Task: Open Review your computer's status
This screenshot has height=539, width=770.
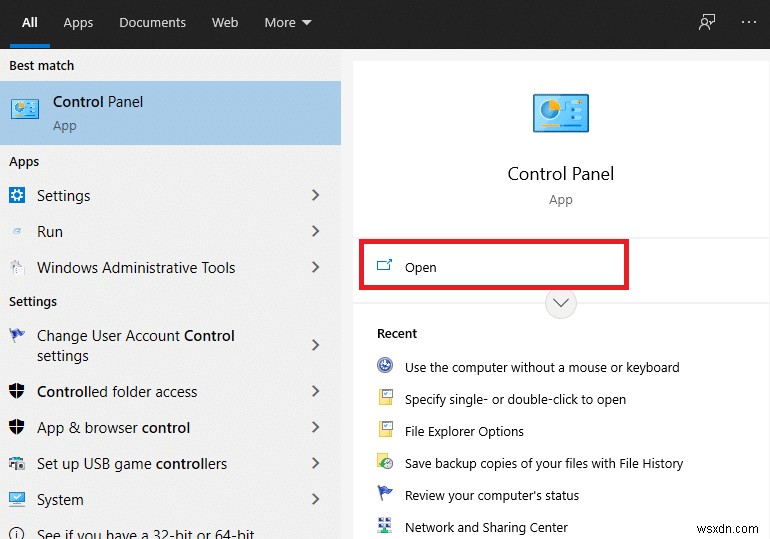Action: click(491, 495)
